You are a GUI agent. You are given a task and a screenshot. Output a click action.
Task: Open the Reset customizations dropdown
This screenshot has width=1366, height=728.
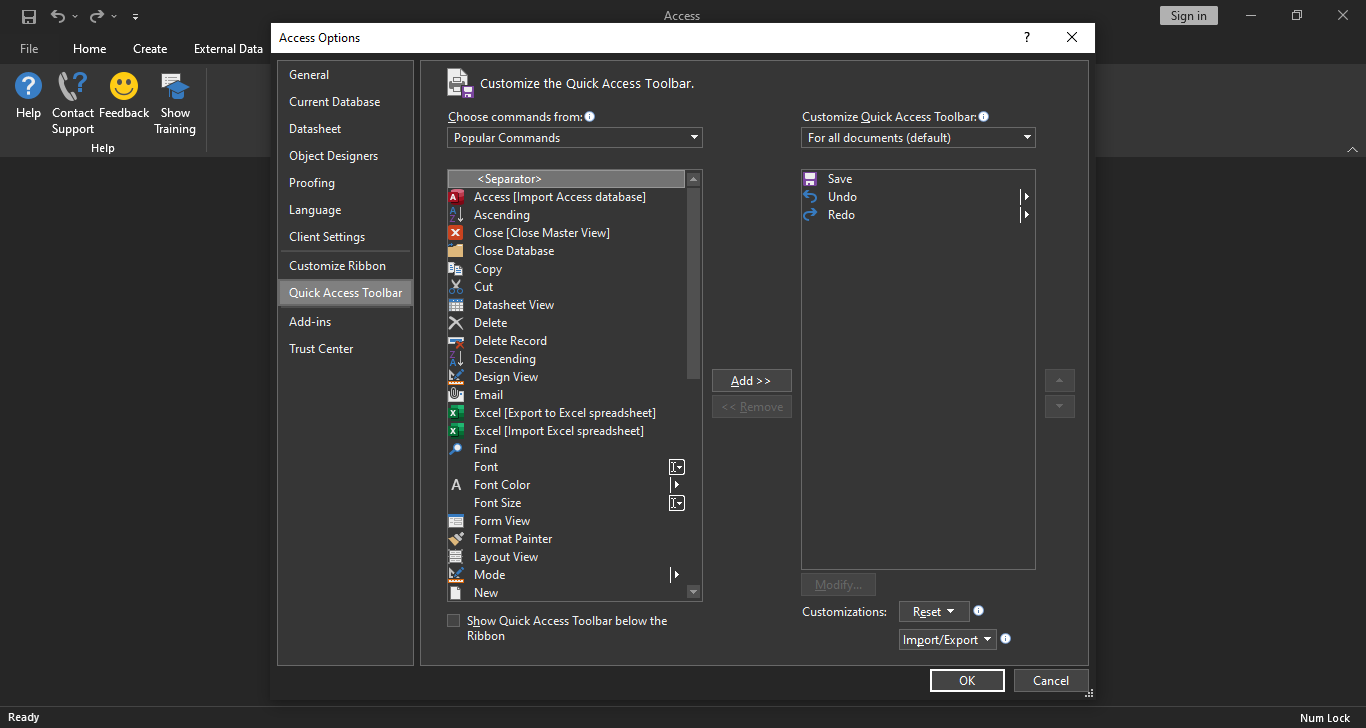tap(933, 612)
